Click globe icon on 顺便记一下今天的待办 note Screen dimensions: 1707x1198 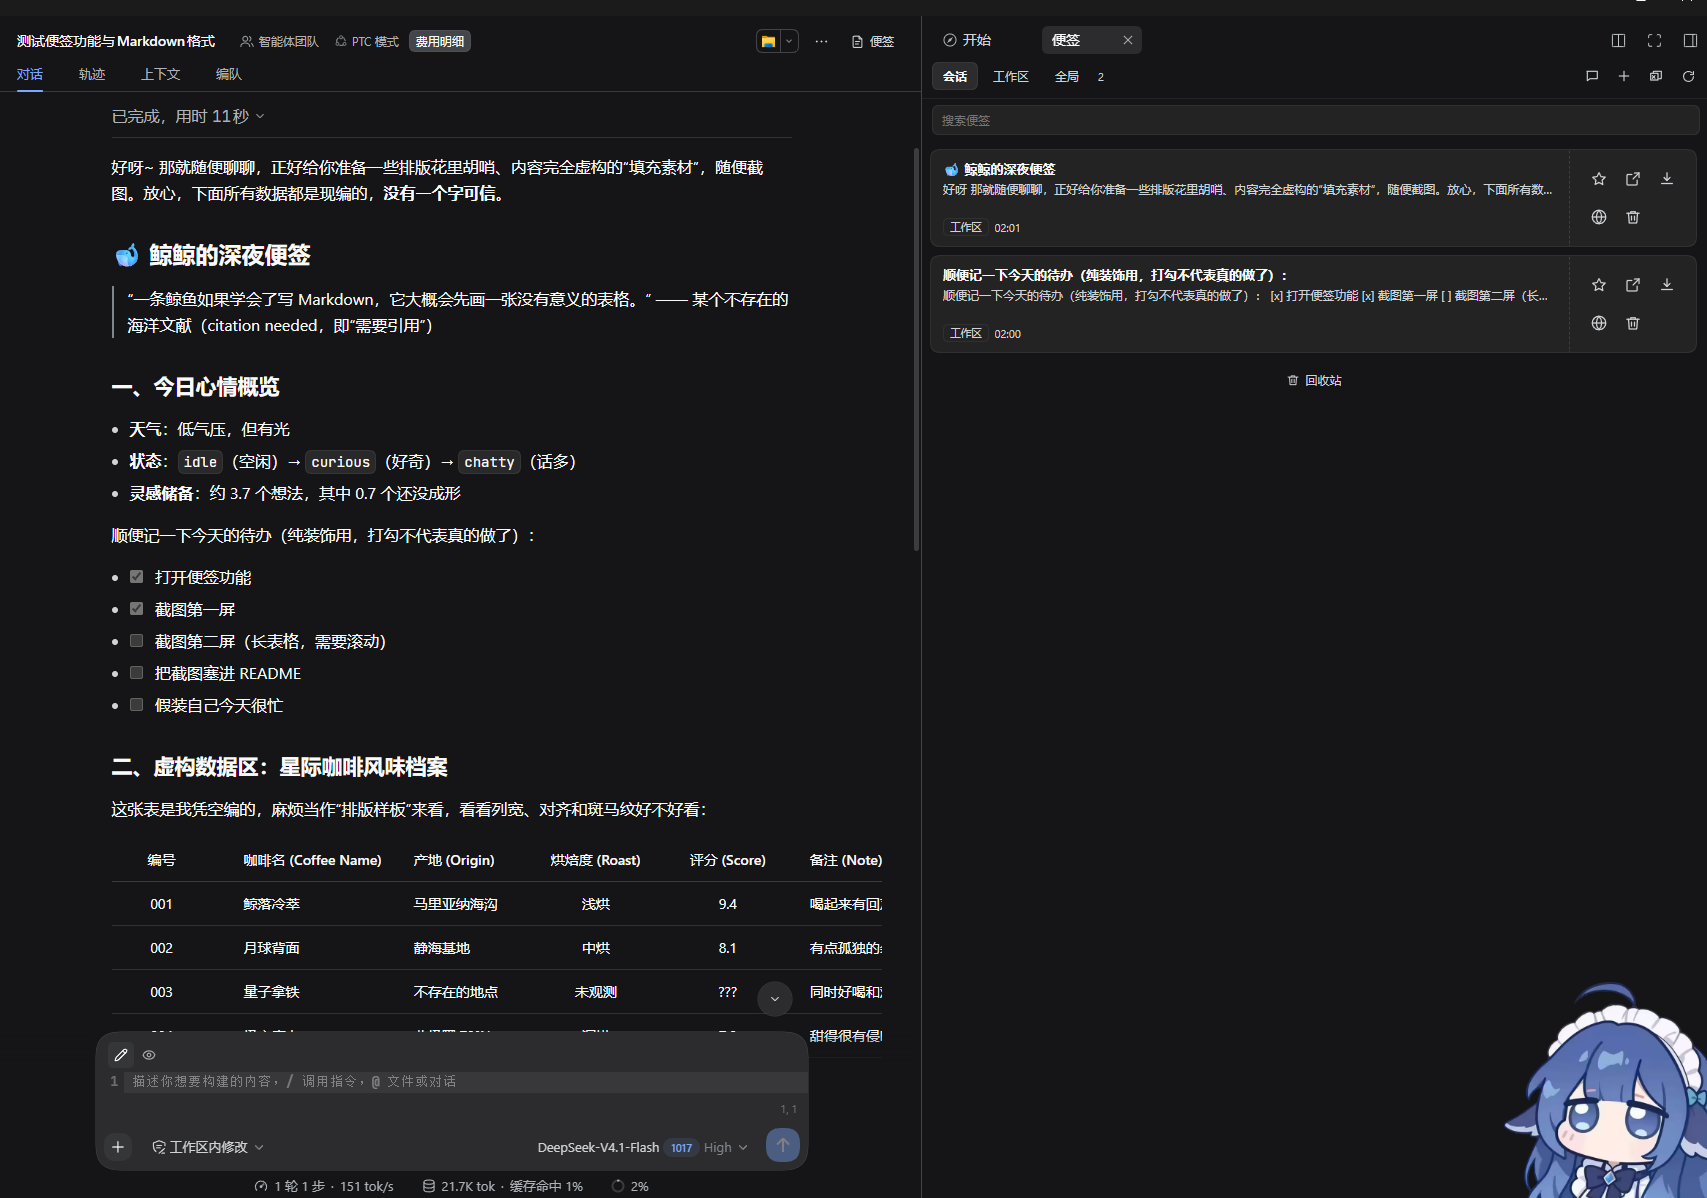tap(1599, 323)
